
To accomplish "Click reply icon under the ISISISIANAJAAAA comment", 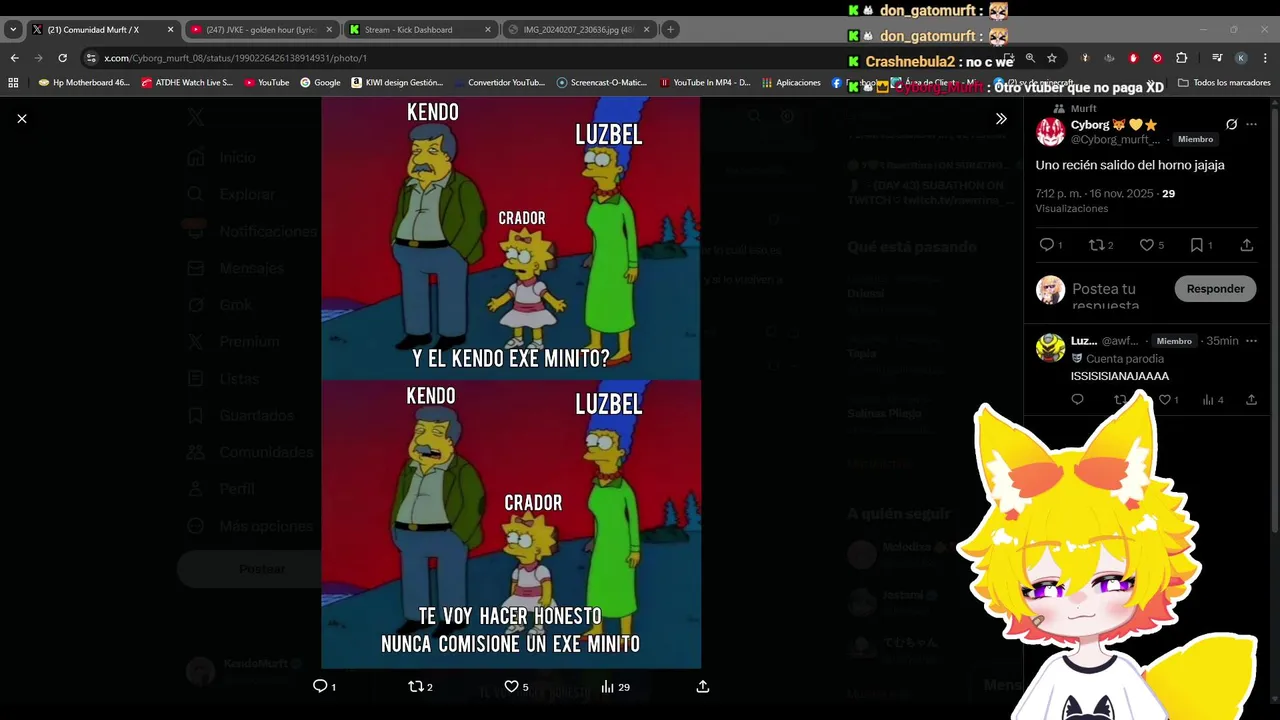I will (1077, 400).
